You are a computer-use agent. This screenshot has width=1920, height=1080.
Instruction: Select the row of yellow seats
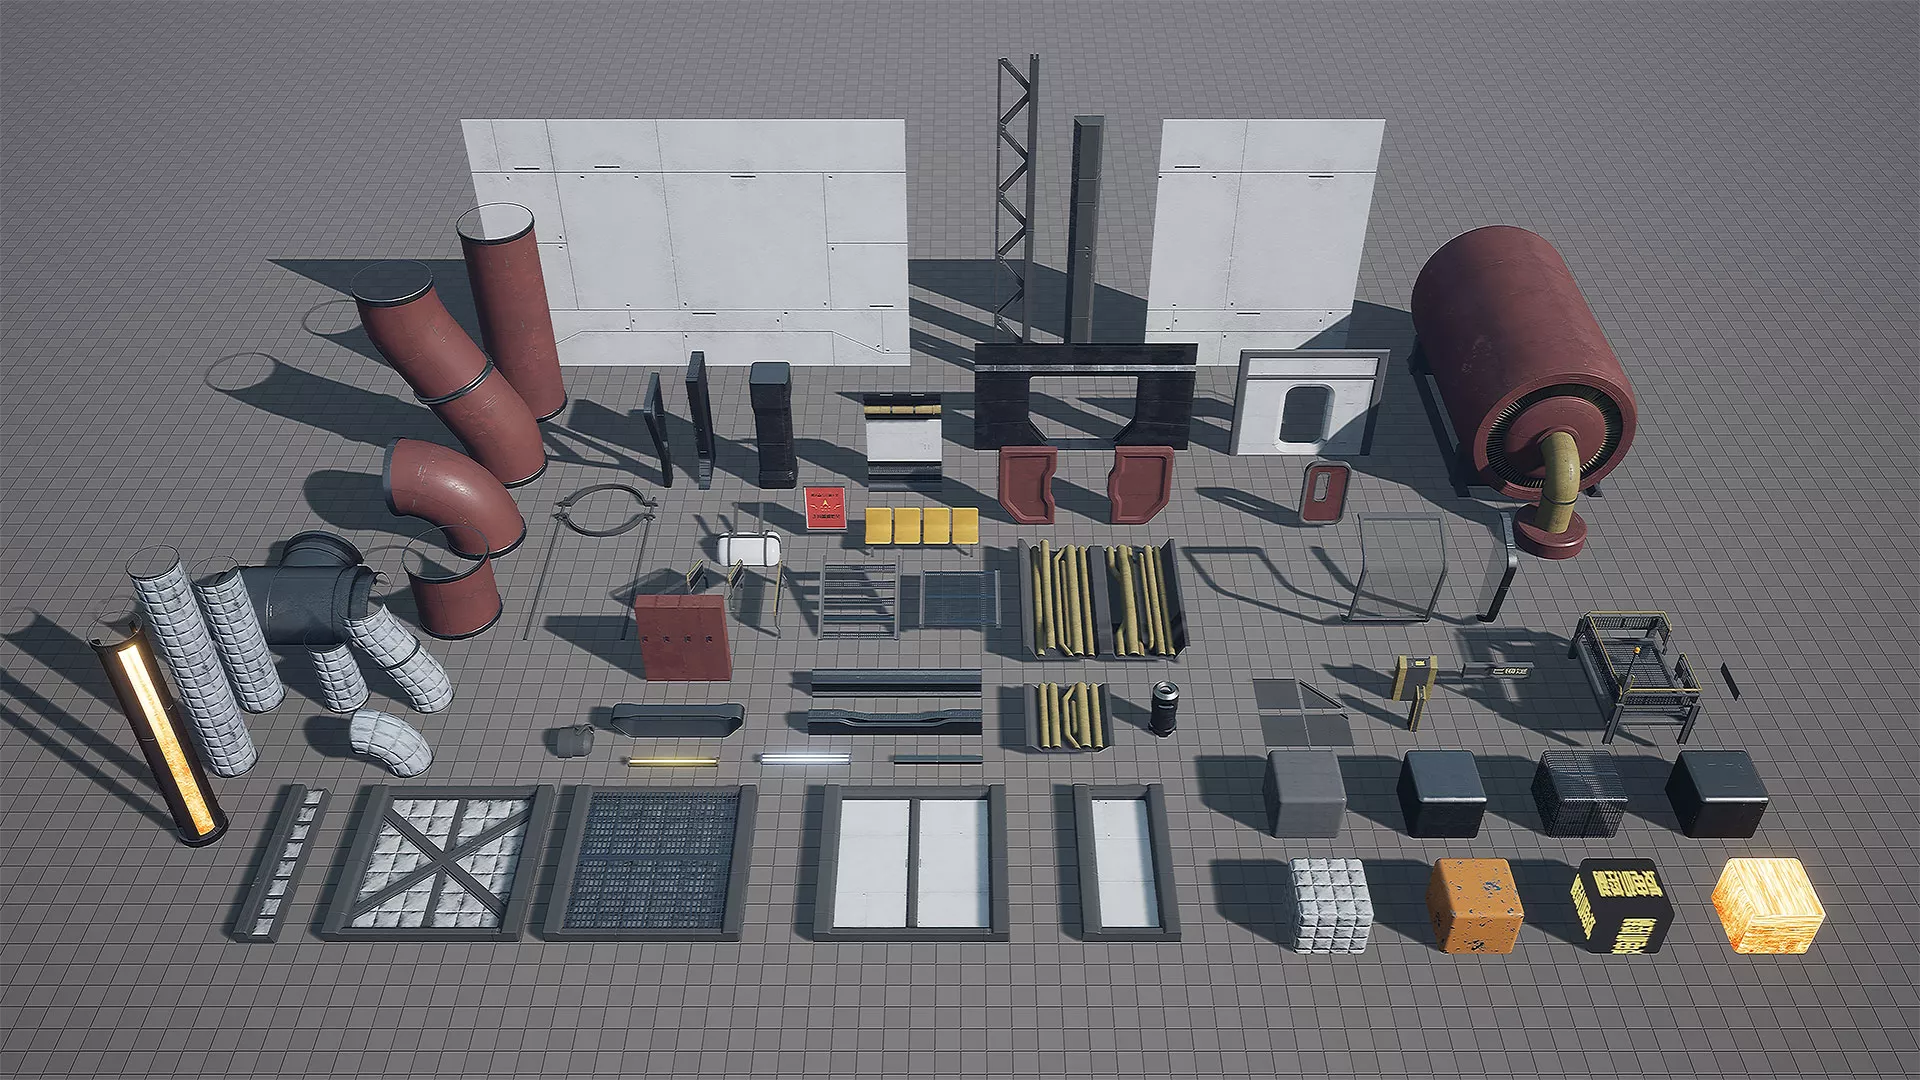click(x=921, y=526)
